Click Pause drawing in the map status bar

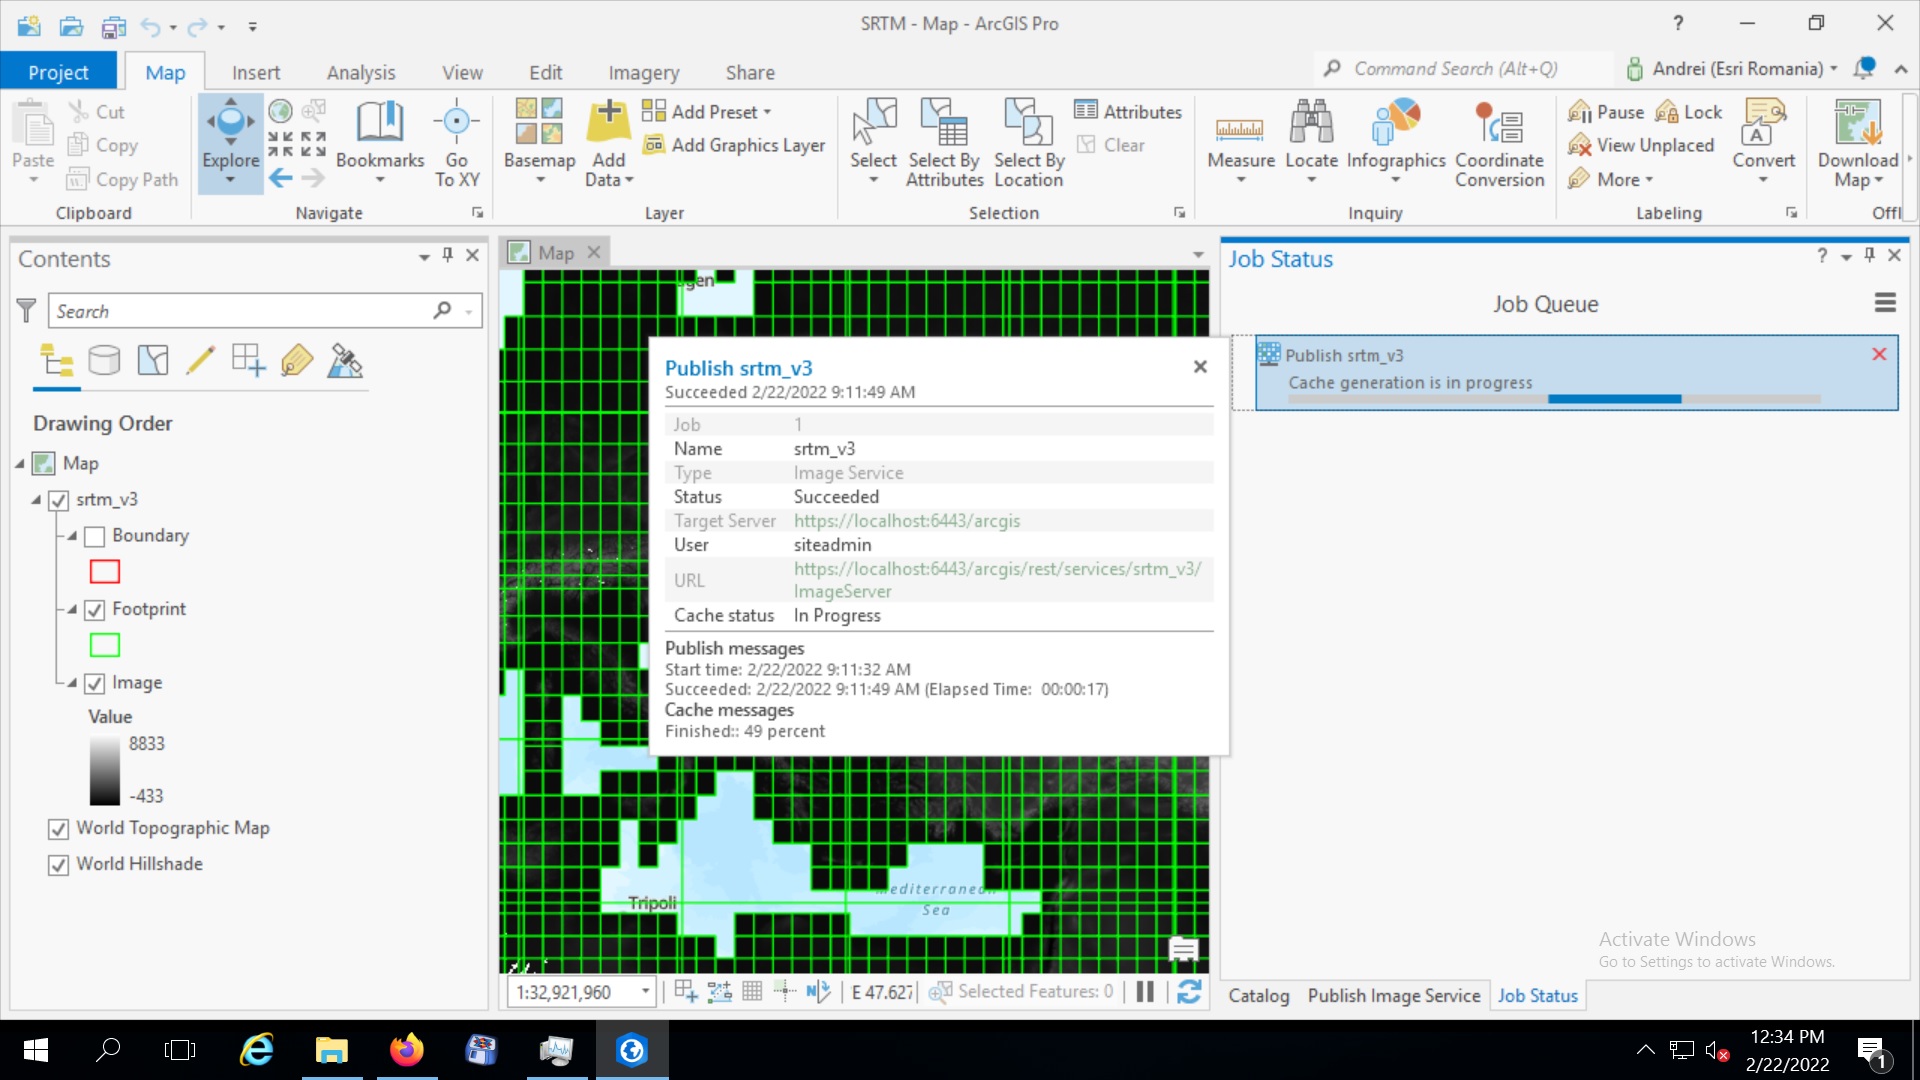click(1145, 991)
